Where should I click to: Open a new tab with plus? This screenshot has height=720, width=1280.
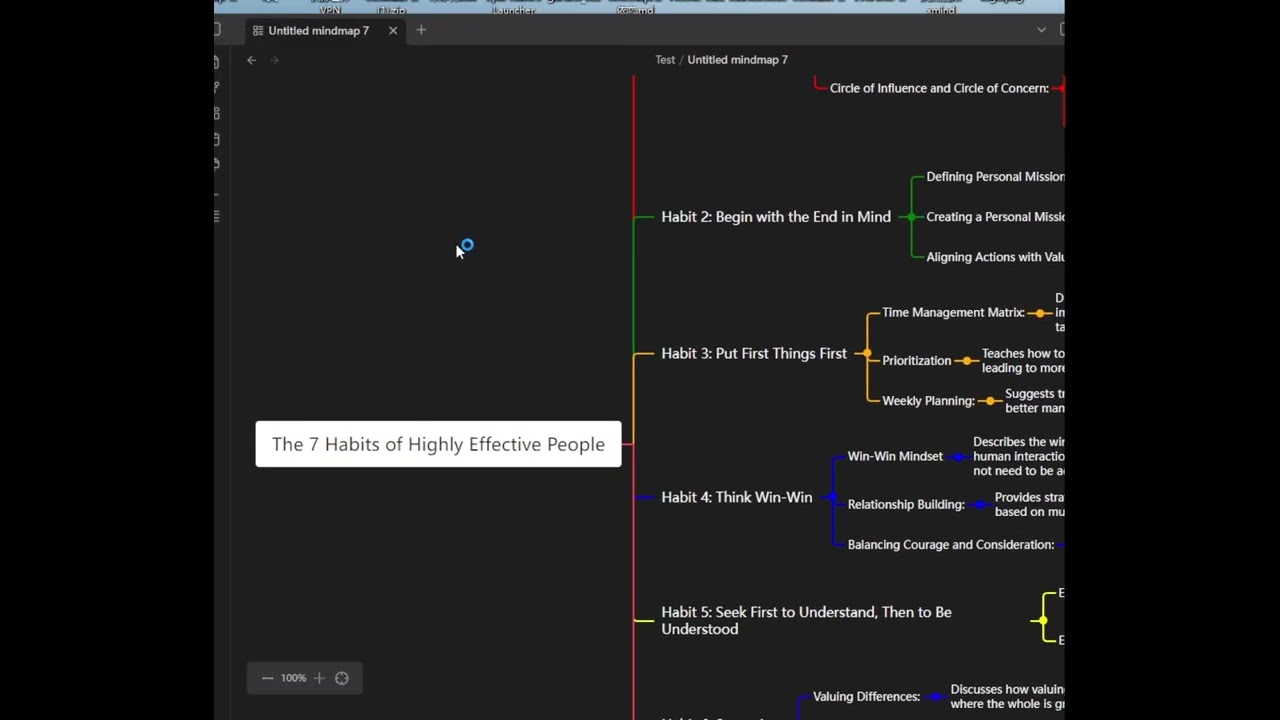421,30
